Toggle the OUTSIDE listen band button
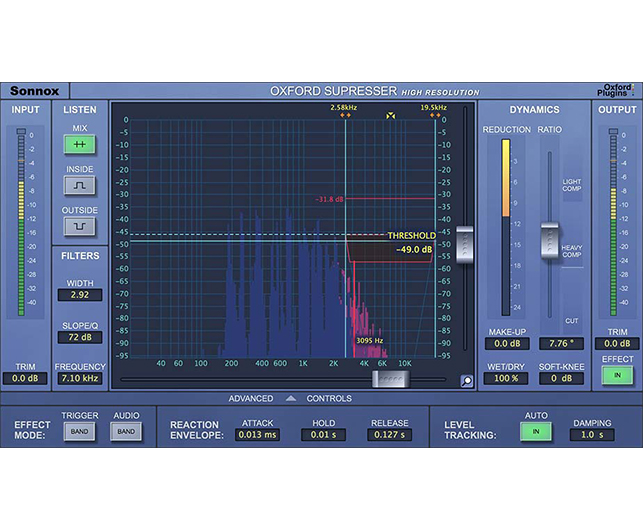 pyautogui.click(x=80, y=226)
